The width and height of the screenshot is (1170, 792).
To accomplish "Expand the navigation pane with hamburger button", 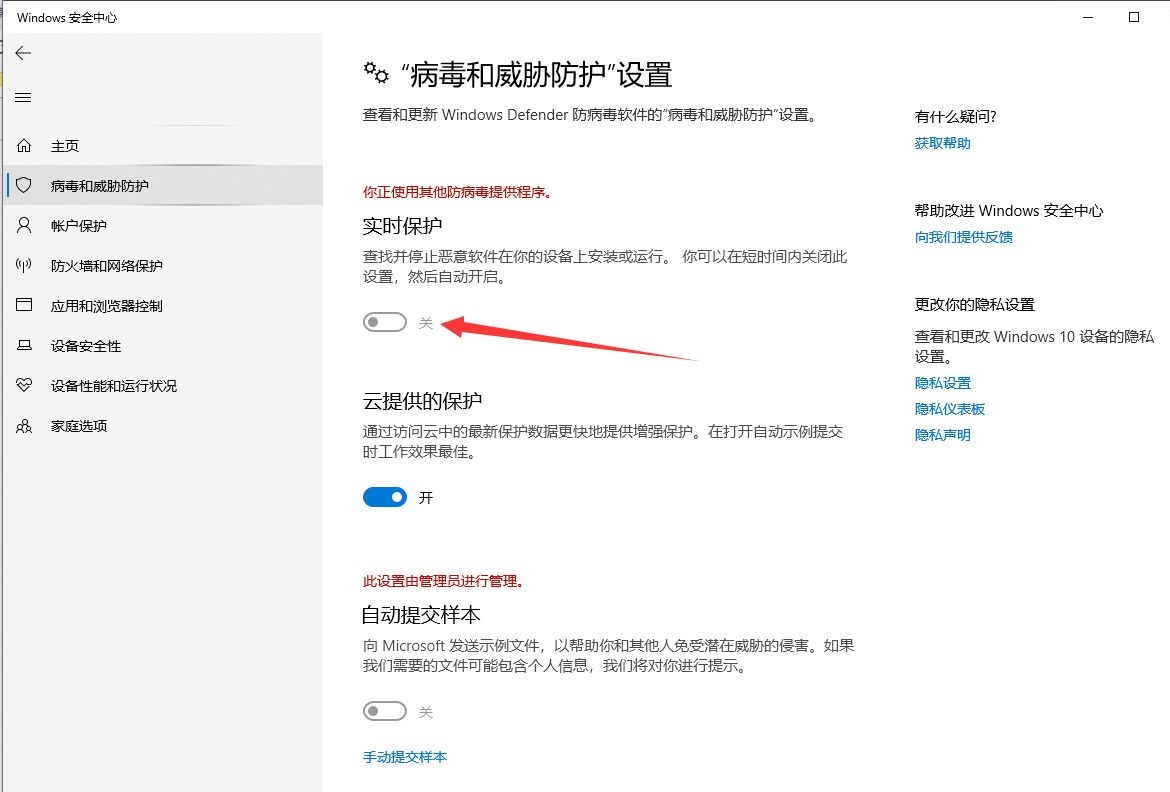I will 24,98.
